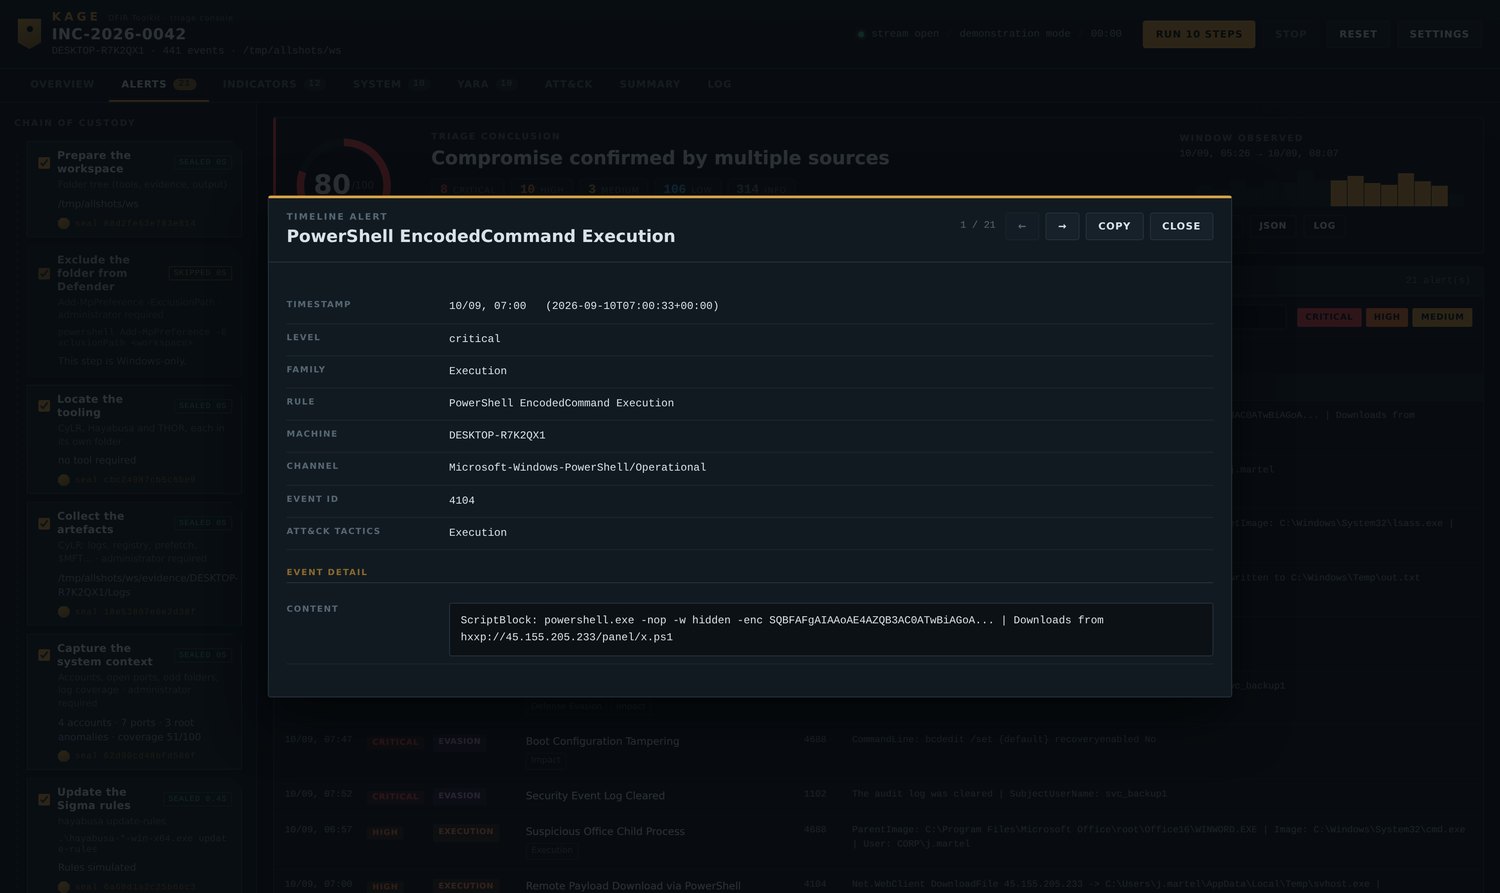Open the Security Event Log Cleared alert row
Viewport: 1500px width, 893px height.
tap(878, 795)
